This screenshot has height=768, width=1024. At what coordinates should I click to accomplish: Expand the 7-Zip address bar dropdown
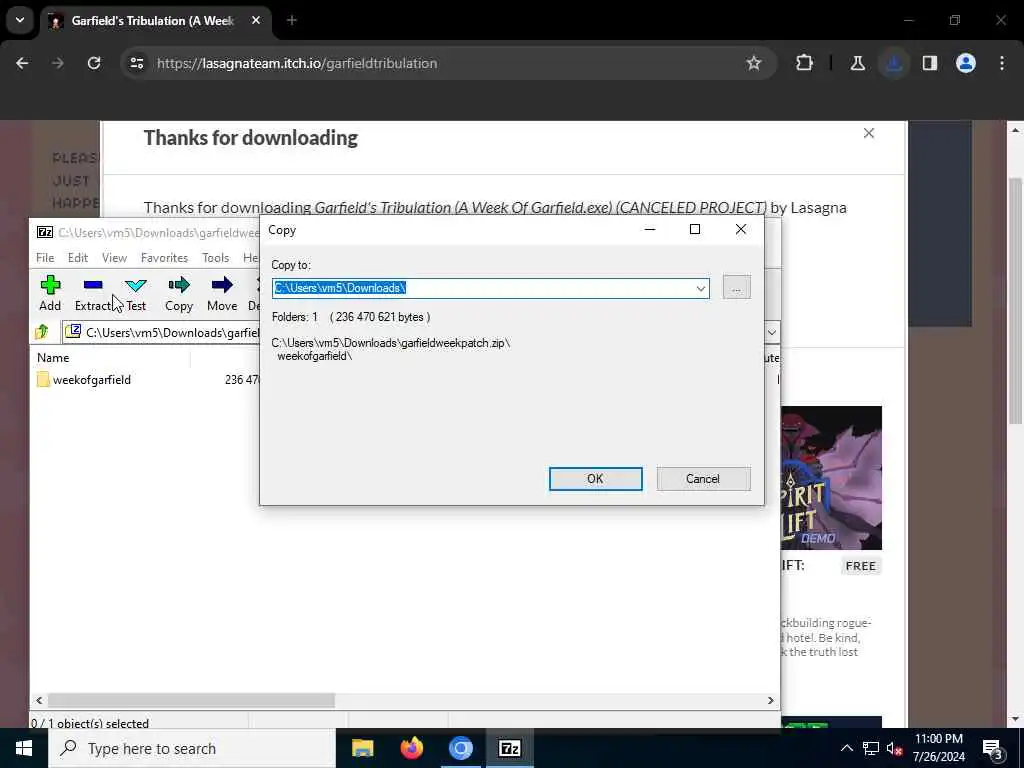771,332
